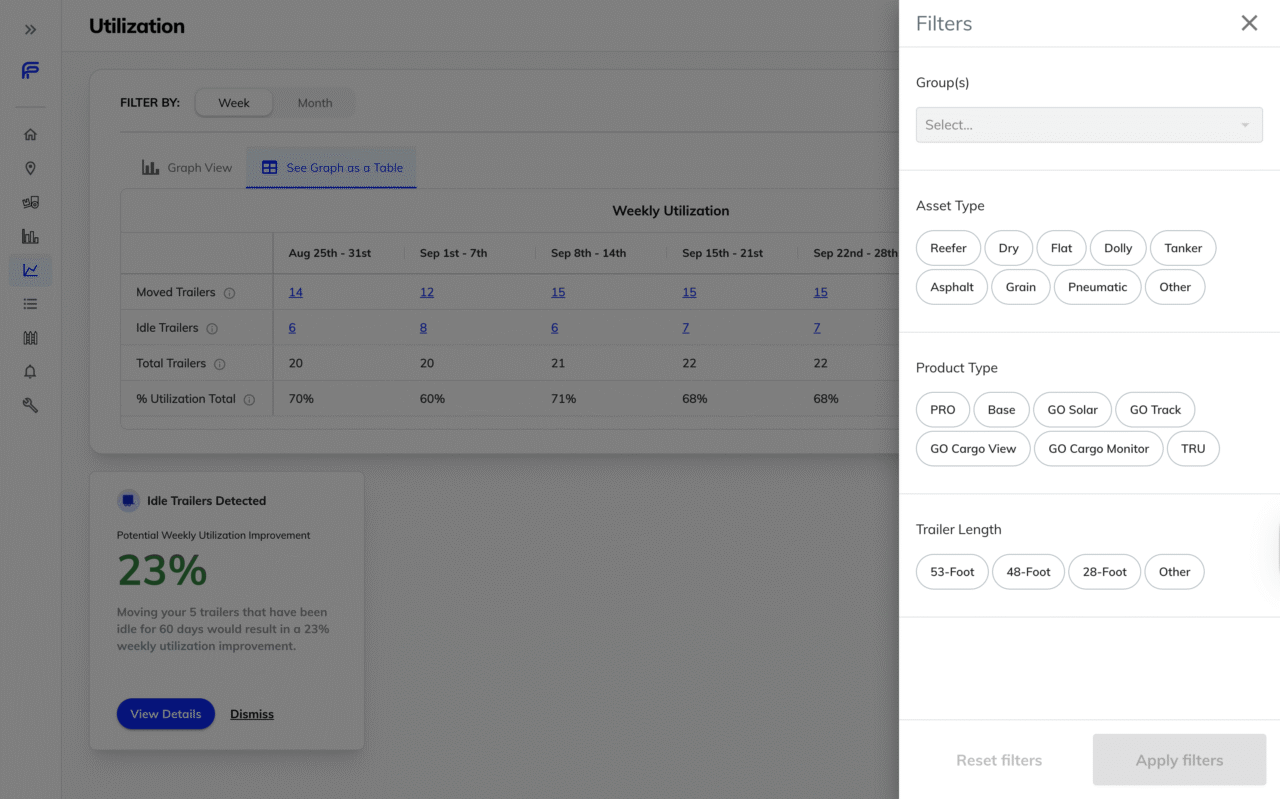The image size is (1280, 799).
Task: Switch to Graph View tab
Action: pos(187,168)
